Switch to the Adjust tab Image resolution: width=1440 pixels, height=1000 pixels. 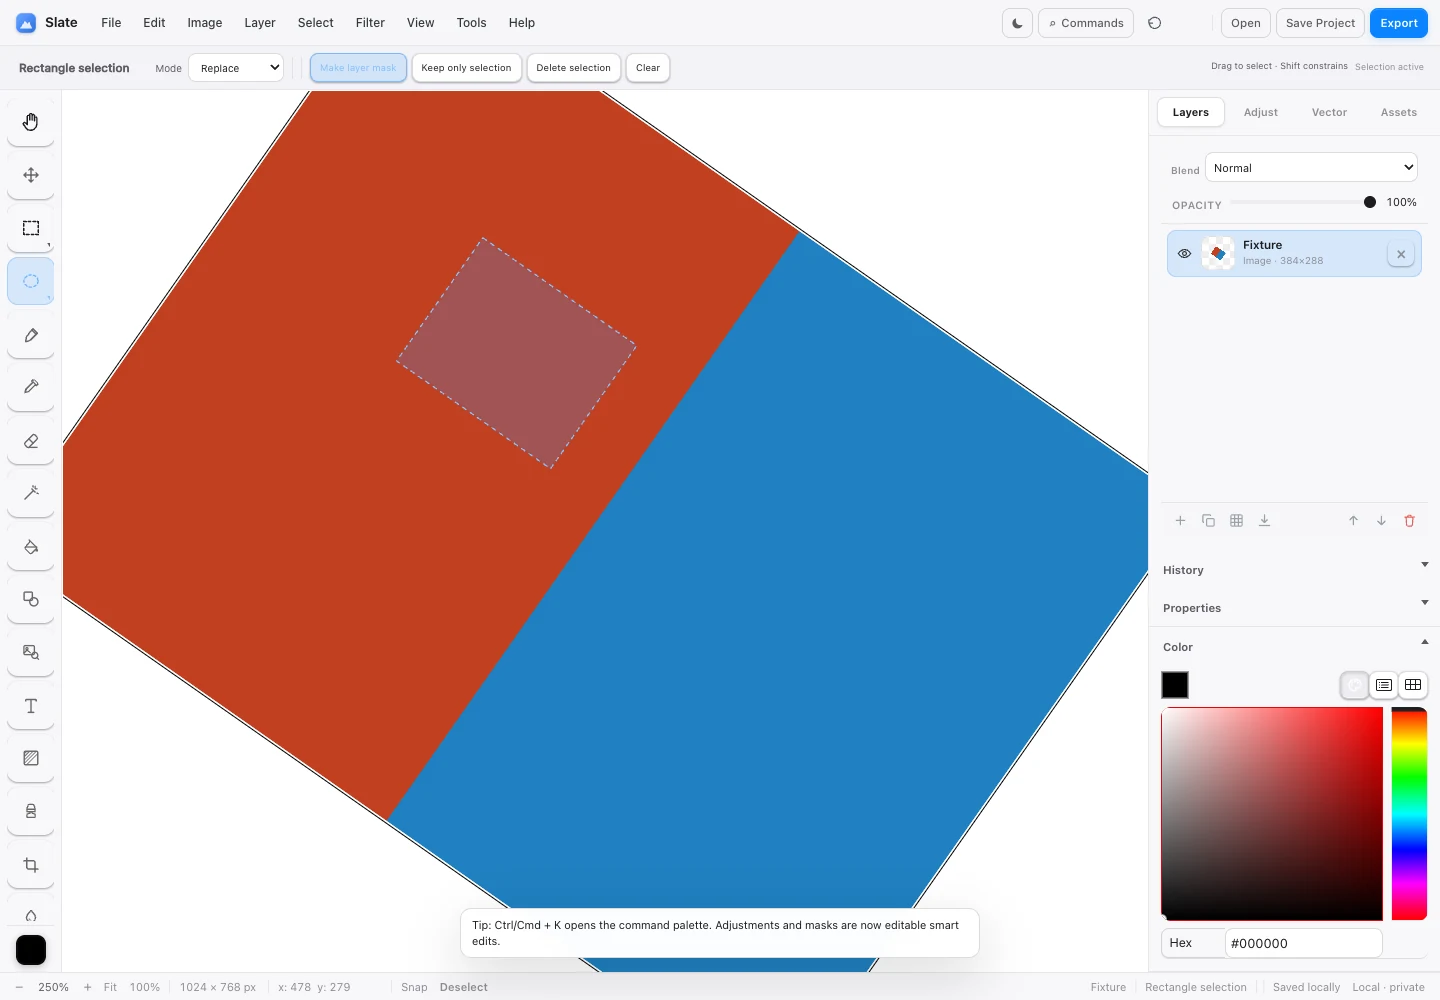1261,112
